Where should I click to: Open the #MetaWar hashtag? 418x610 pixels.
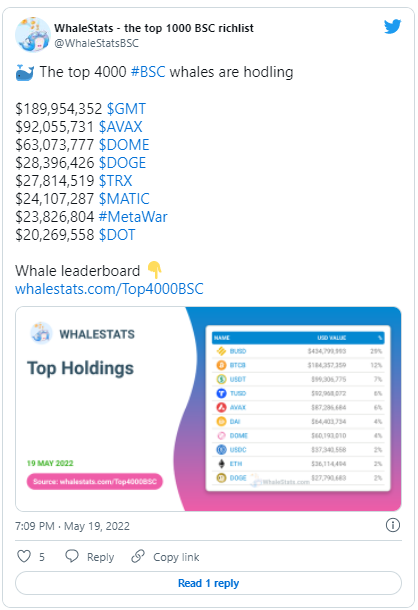point(133,217)
